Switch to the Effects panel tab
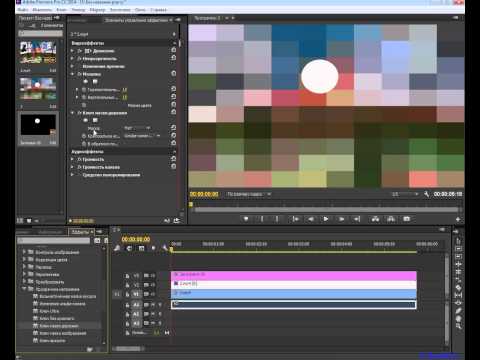The width and height of the screenshot is (480, 360). [x=81, y=232]
